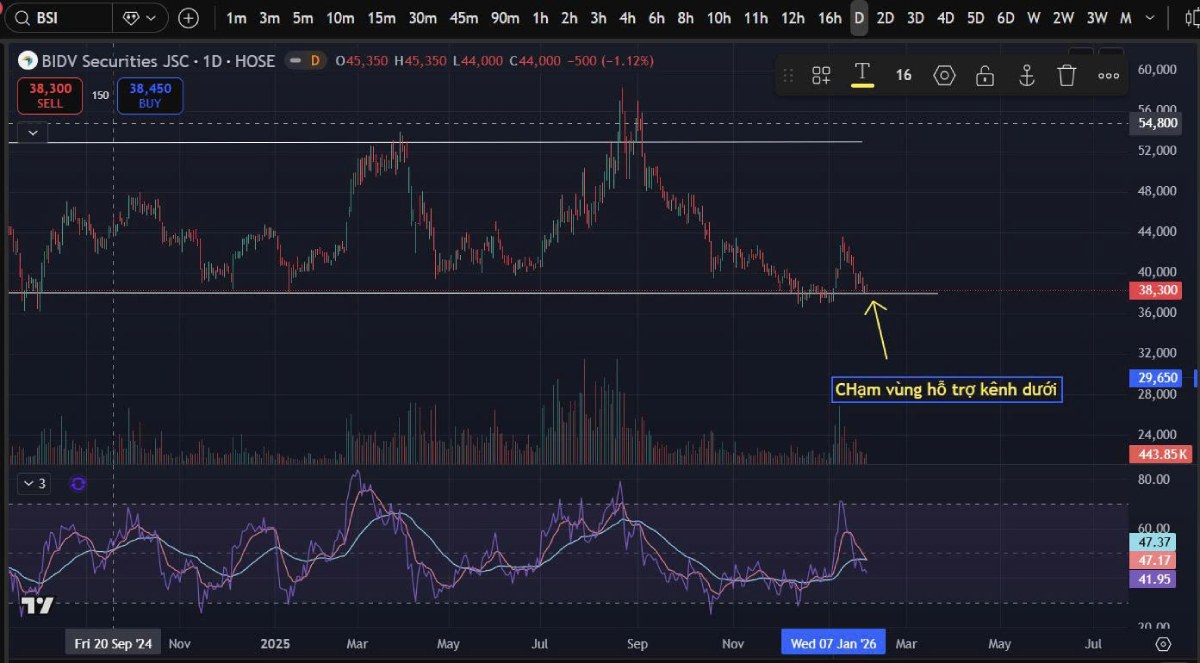Switch to the monthly M timeframe
Image resolution: width=1200 pixels, height=663 pixels.
pos(1125,17)
